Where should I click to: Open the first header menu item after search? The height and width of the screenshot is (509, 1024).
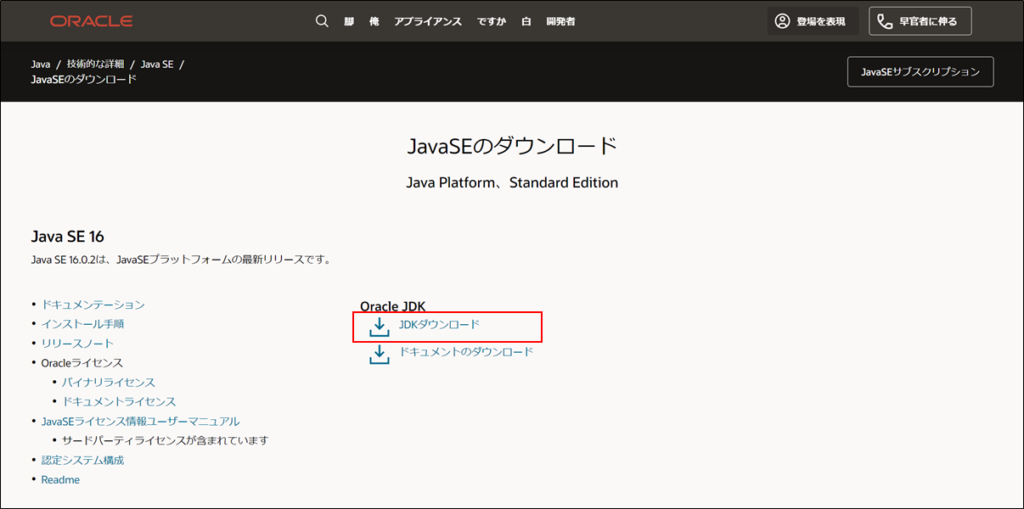click(349, 22)
